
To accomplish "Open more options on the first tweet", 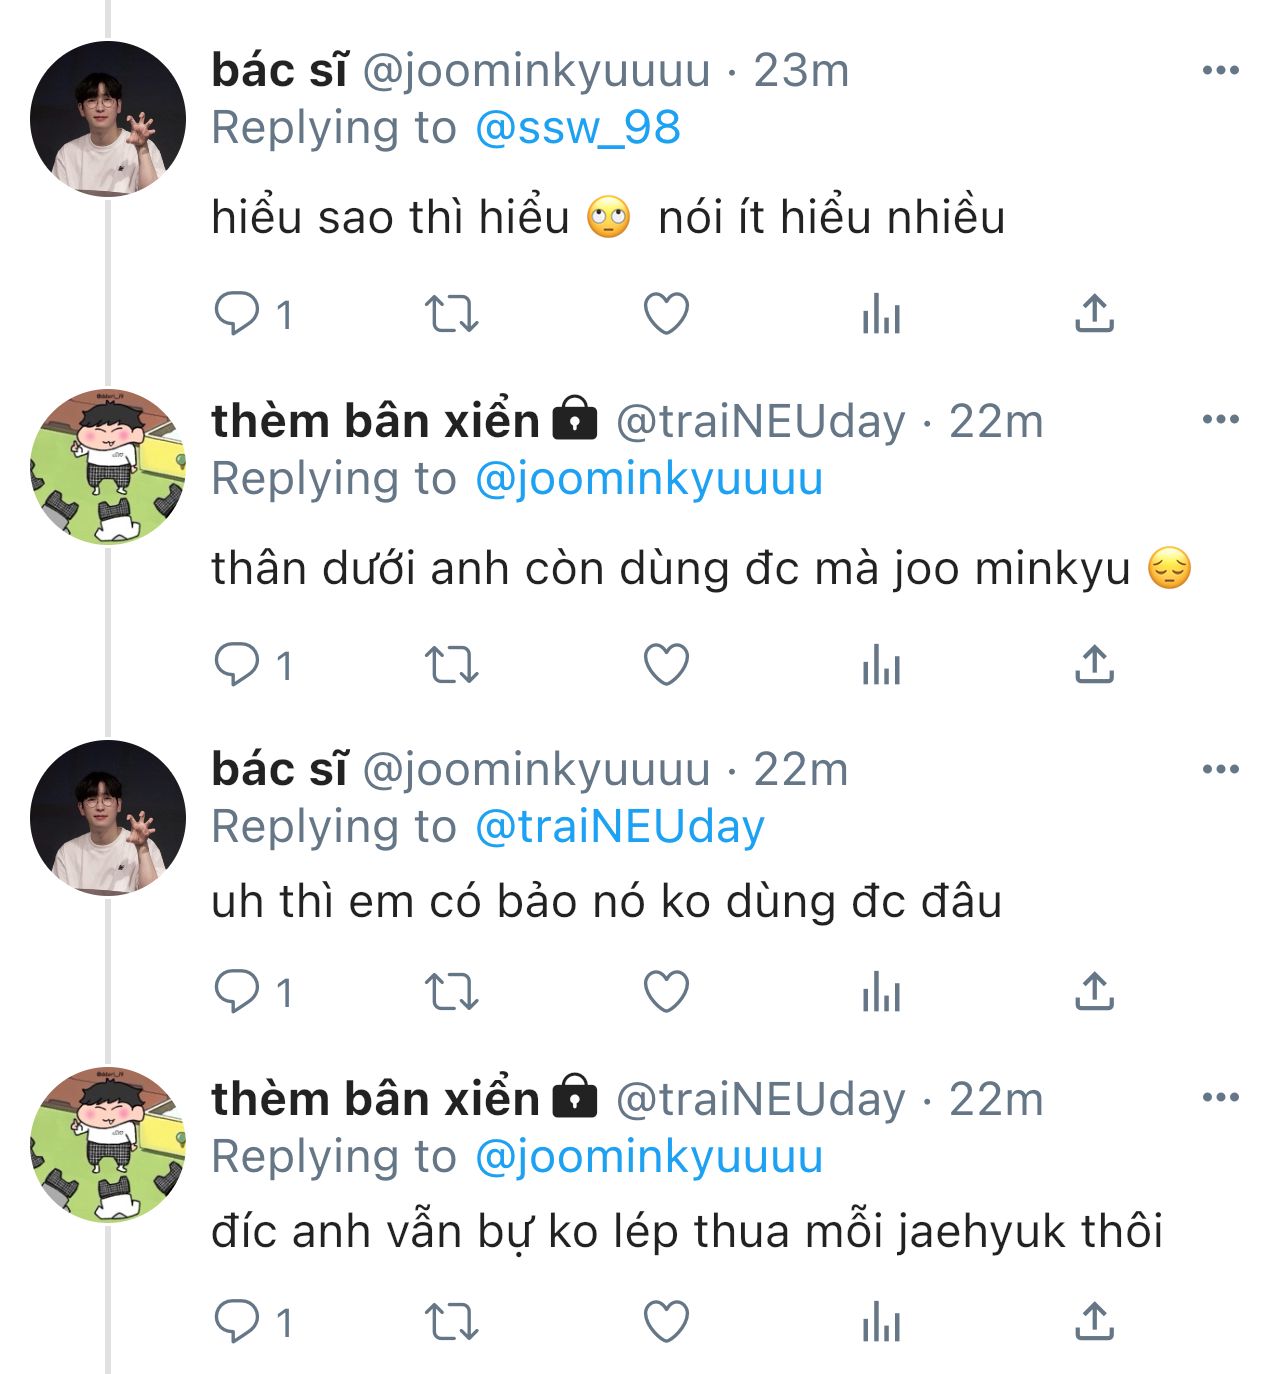I will click(1220, 70).
